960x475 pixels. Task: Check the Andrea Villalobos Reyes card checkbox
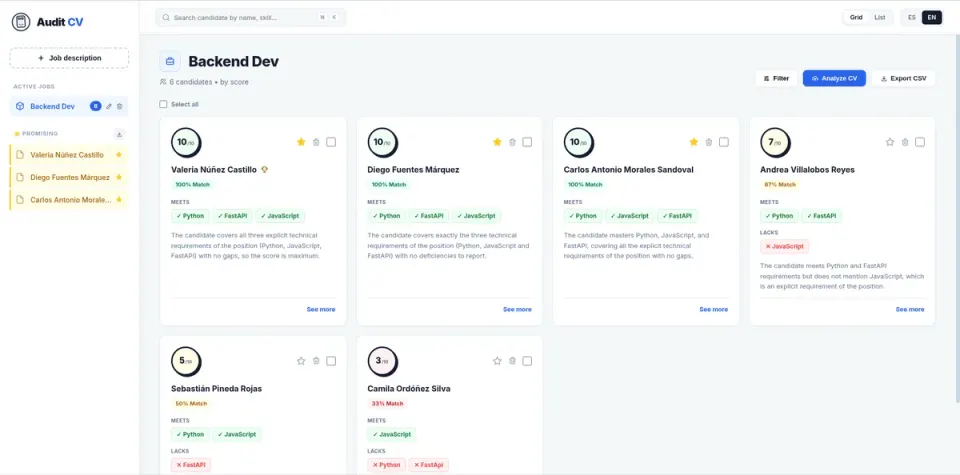[920, 142]
